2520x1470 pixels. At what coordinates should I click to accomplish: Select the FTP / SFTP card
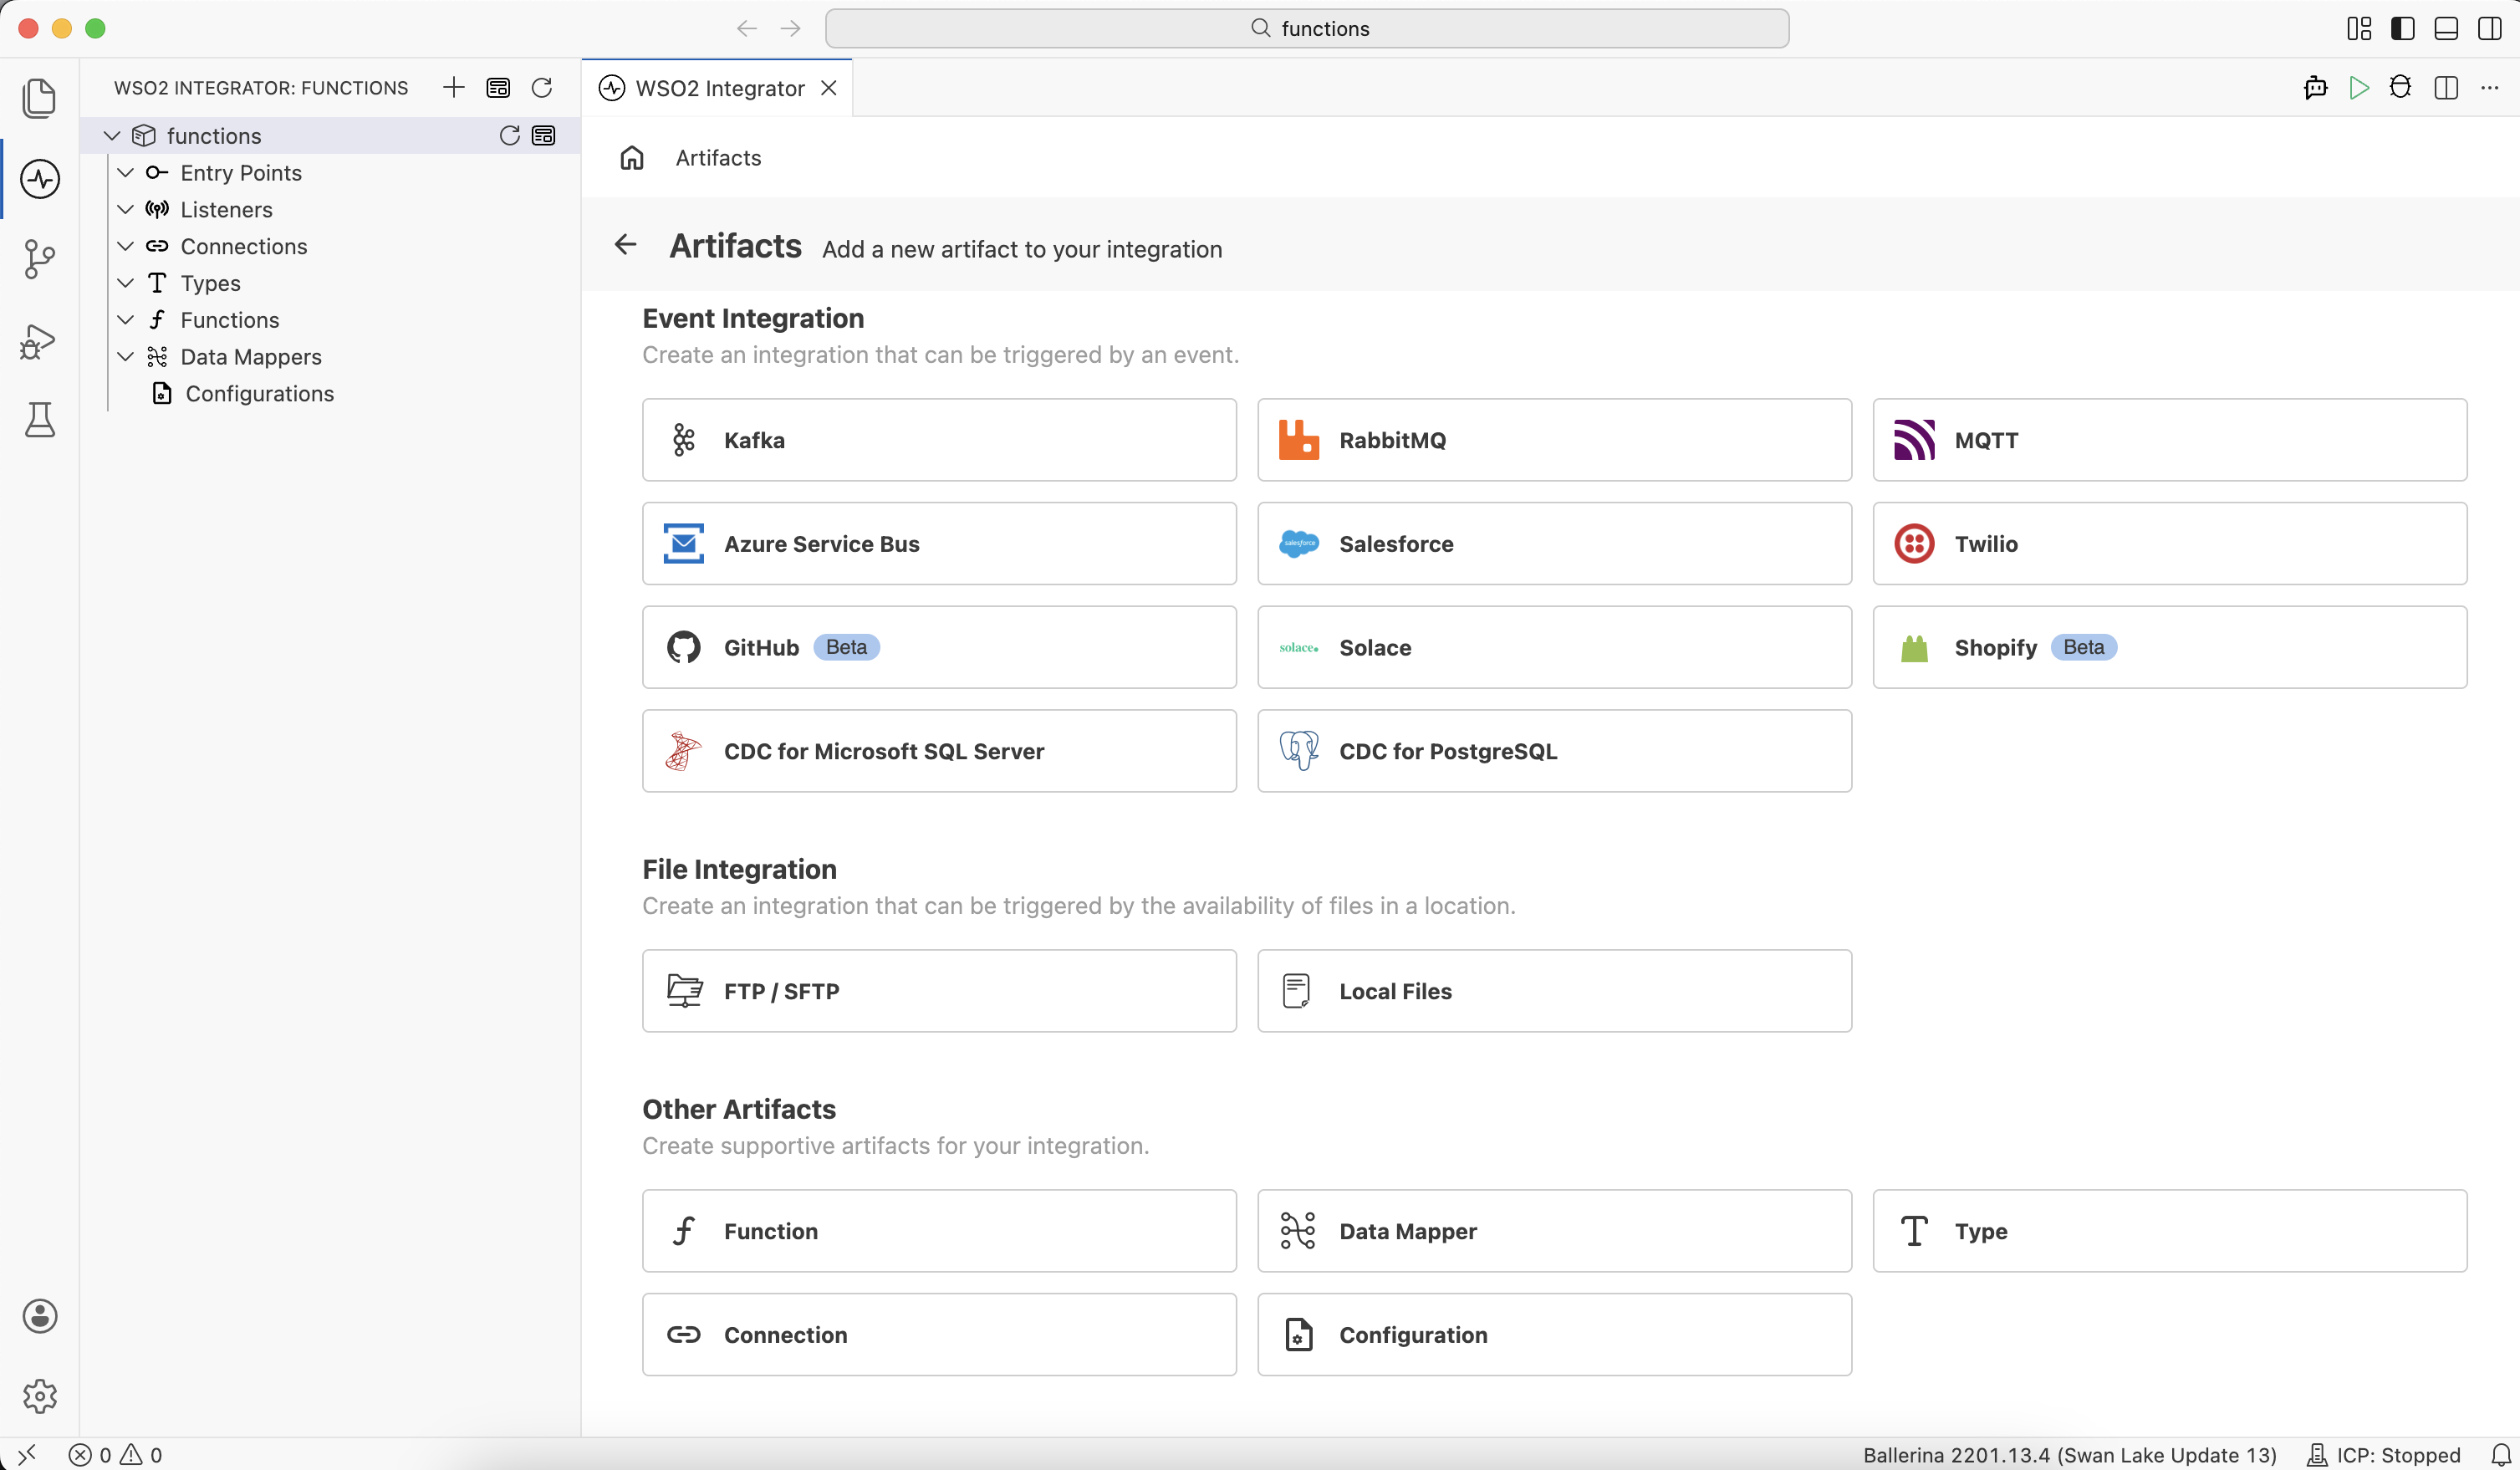coord(939,991)
